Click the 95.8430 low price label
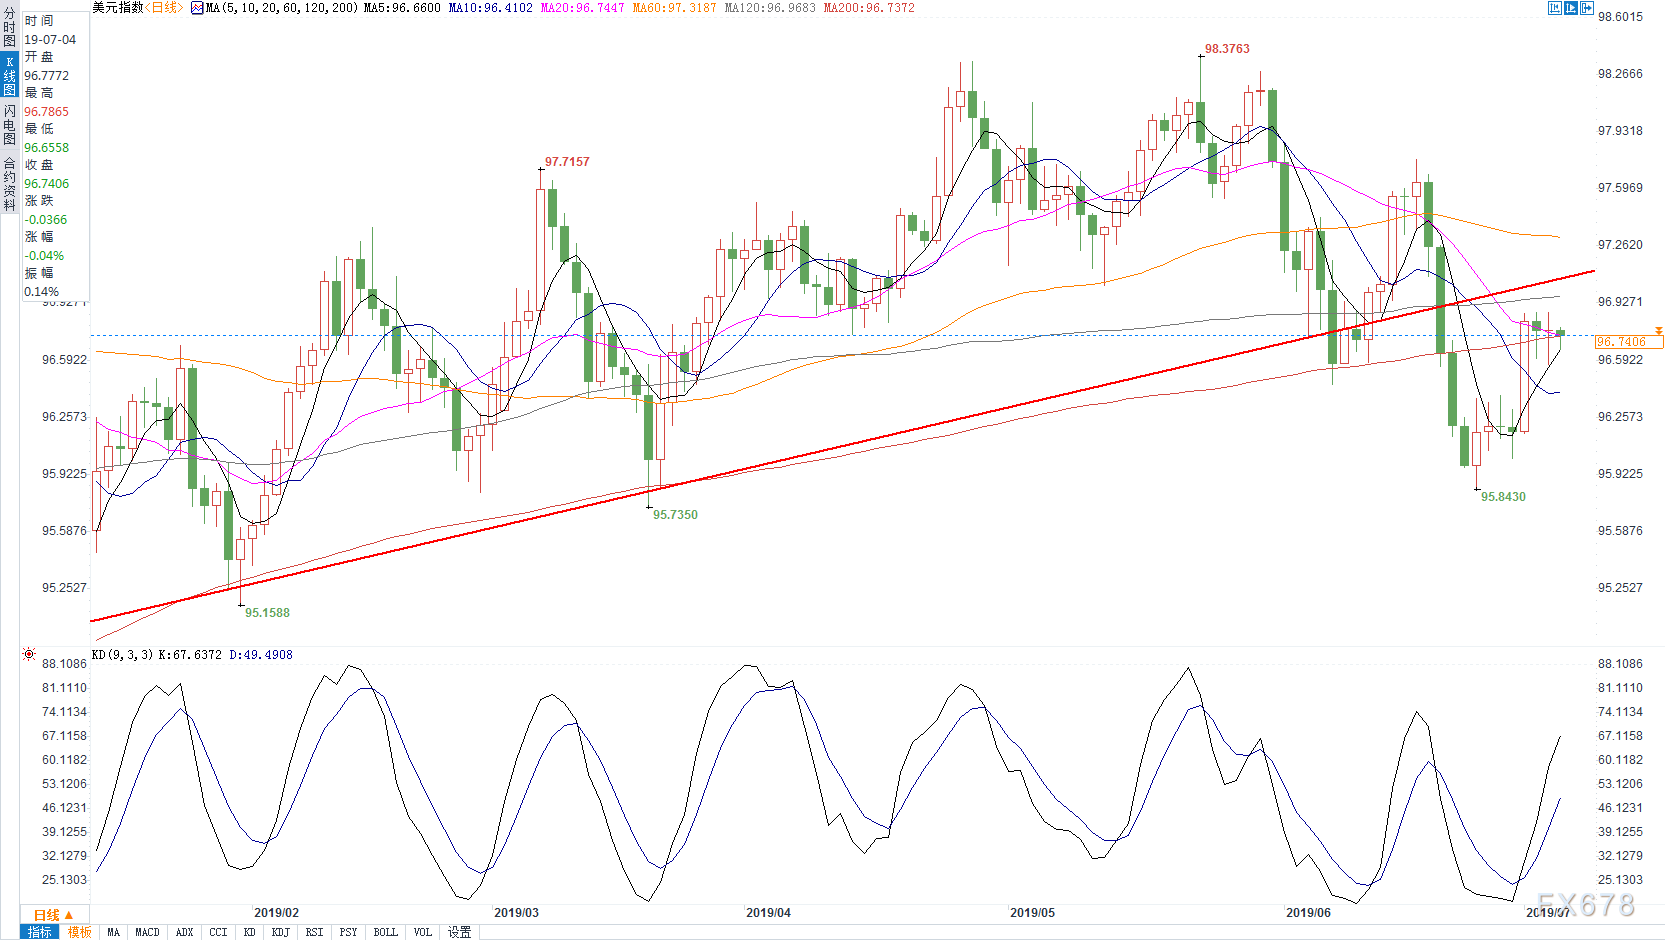The image size is (1665, 940). point(1503,497)
